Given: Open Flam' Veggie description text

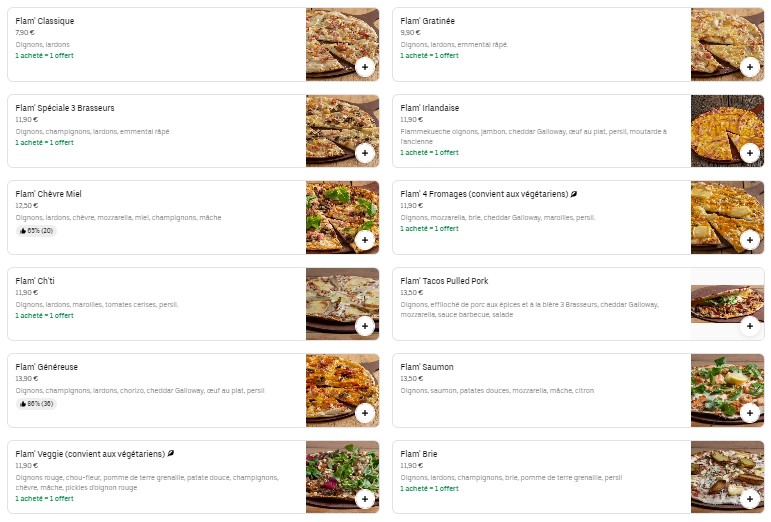Looking at the screenshot, I should [146, 483].
